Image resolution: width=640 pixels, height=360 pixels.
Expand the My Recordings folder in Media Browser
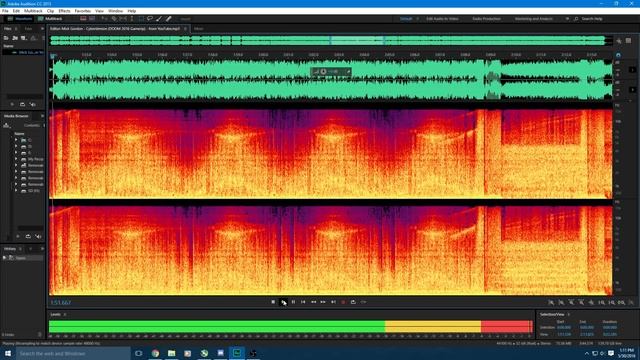click(x=16, y=159)
